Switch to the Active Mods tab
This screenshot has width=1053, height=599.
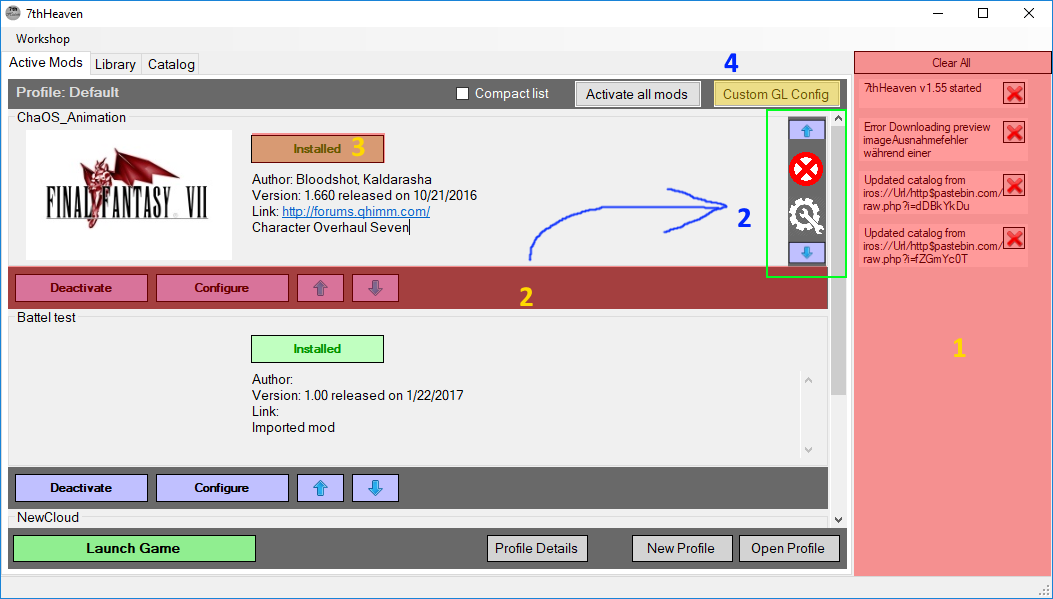click(46, 62)
